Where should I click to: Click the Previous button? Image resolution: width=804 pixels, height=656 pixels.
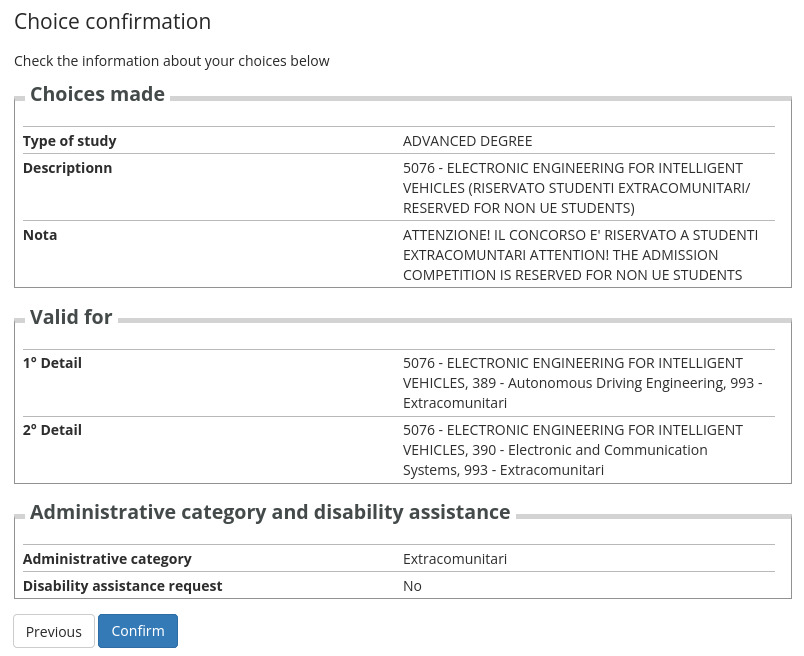54,632
